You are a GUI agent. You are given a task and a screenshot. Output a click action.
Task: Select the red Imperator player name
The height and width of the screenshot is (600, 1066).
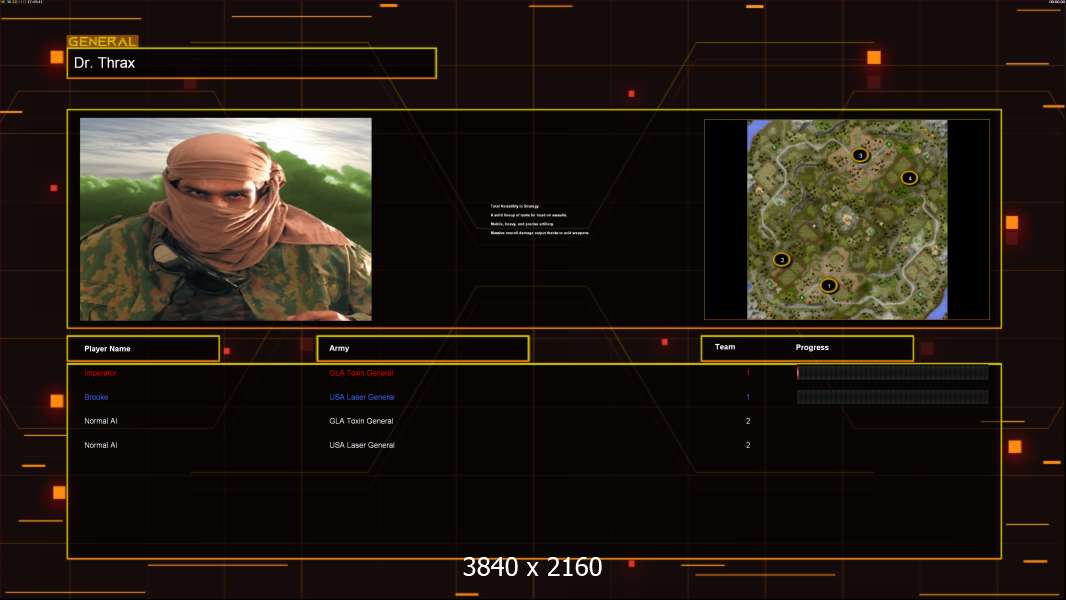coord(100,373)
